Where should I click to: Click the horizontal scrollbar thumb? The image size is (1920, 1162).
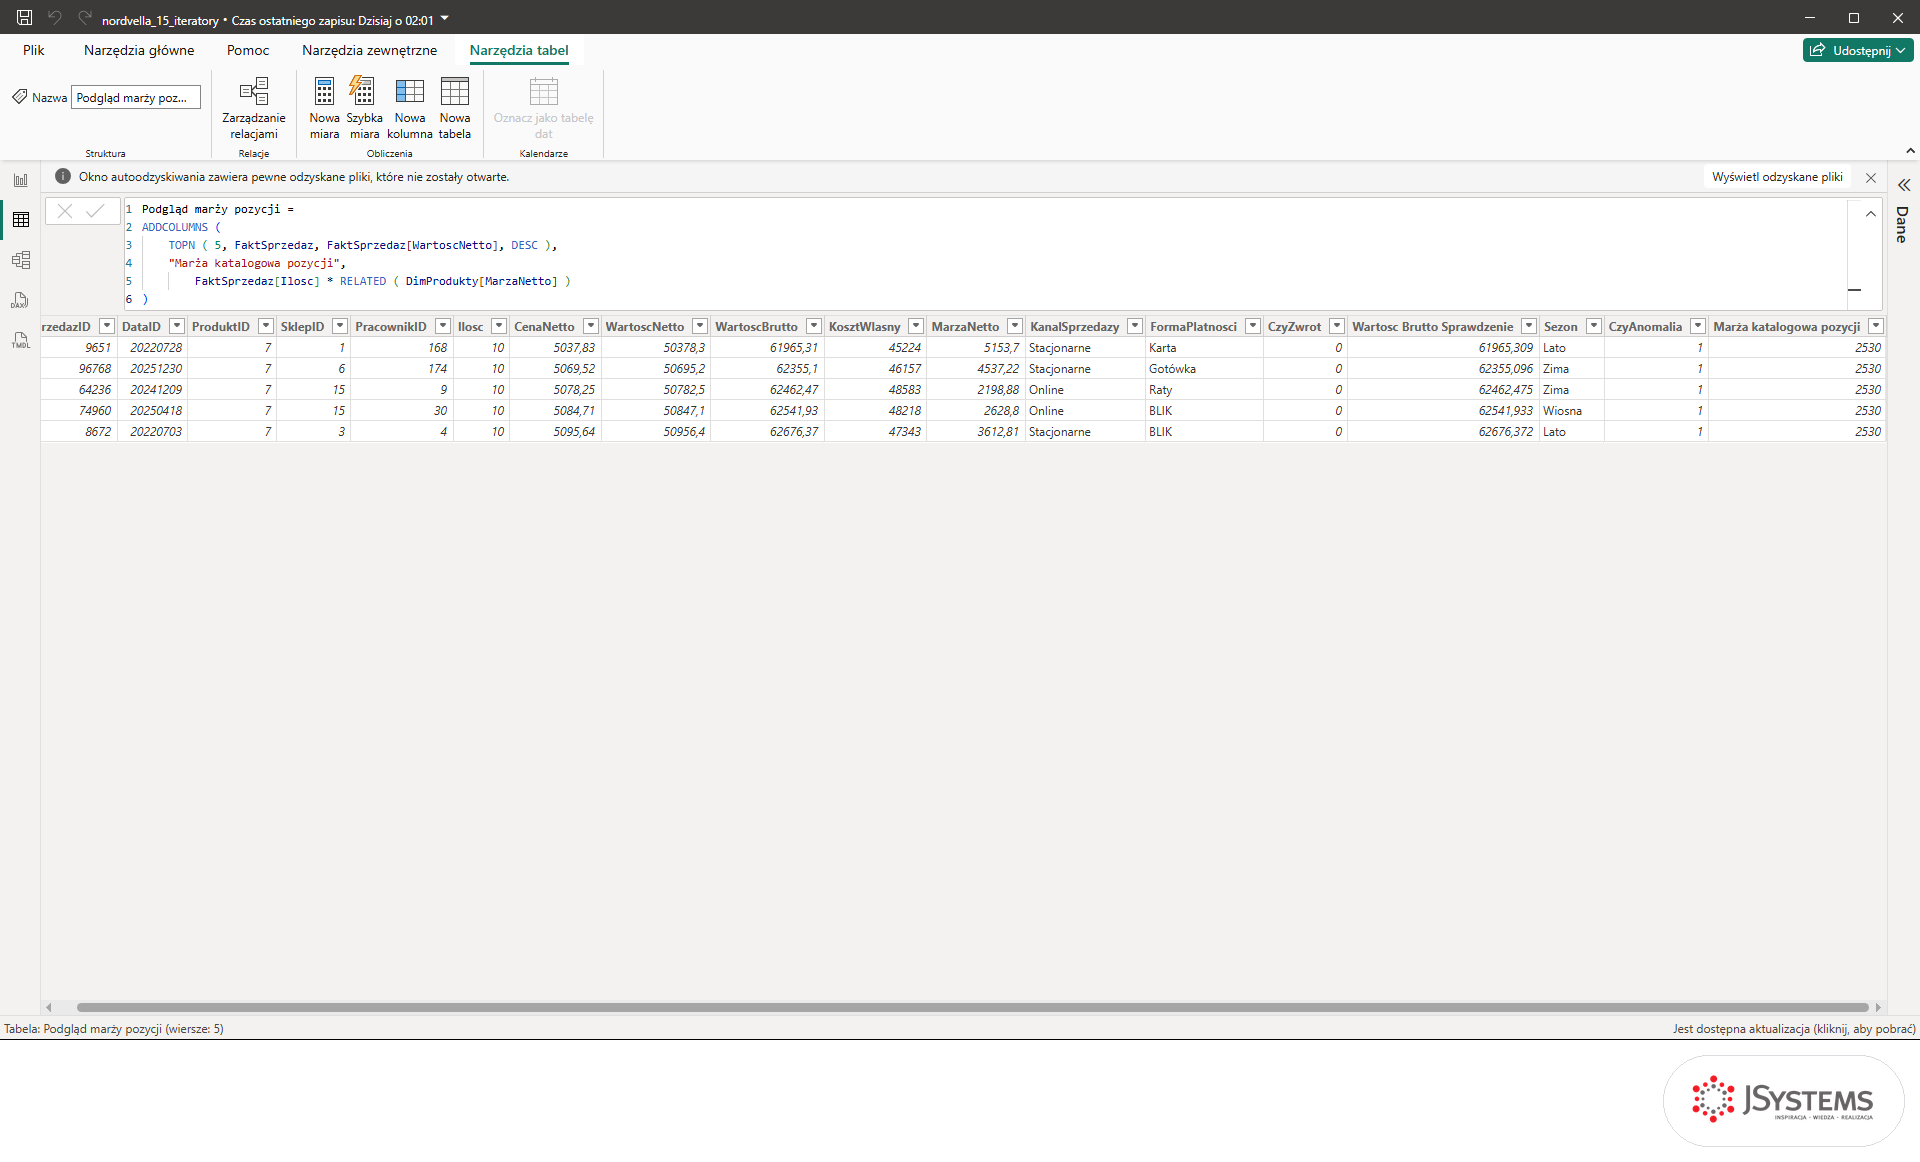click(972, 1007)
